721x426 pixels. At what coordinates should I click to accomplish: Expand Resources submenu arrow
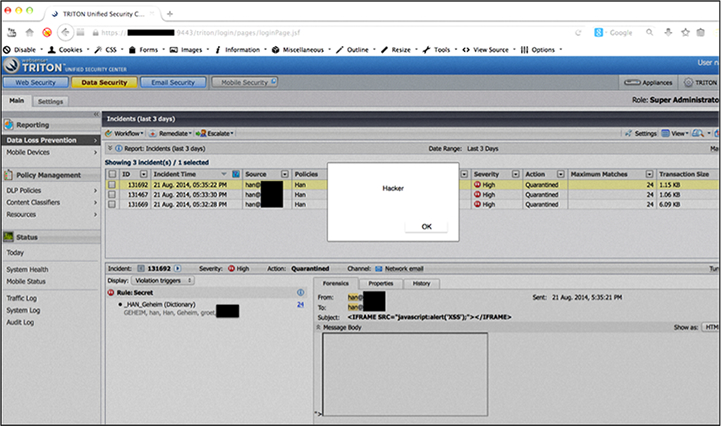(95, 214)
